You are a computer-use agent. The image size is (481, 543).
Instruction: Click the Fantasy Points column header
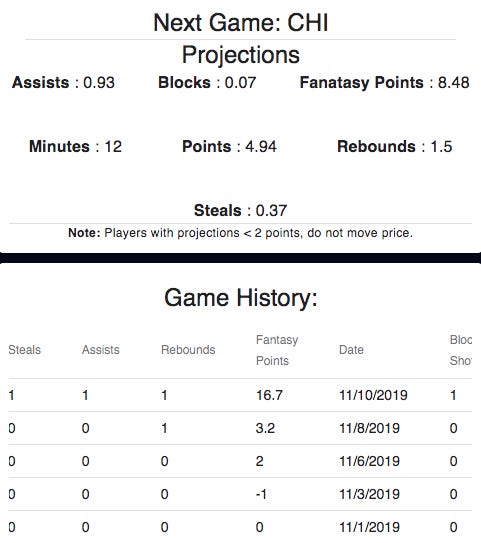point(277,350)
